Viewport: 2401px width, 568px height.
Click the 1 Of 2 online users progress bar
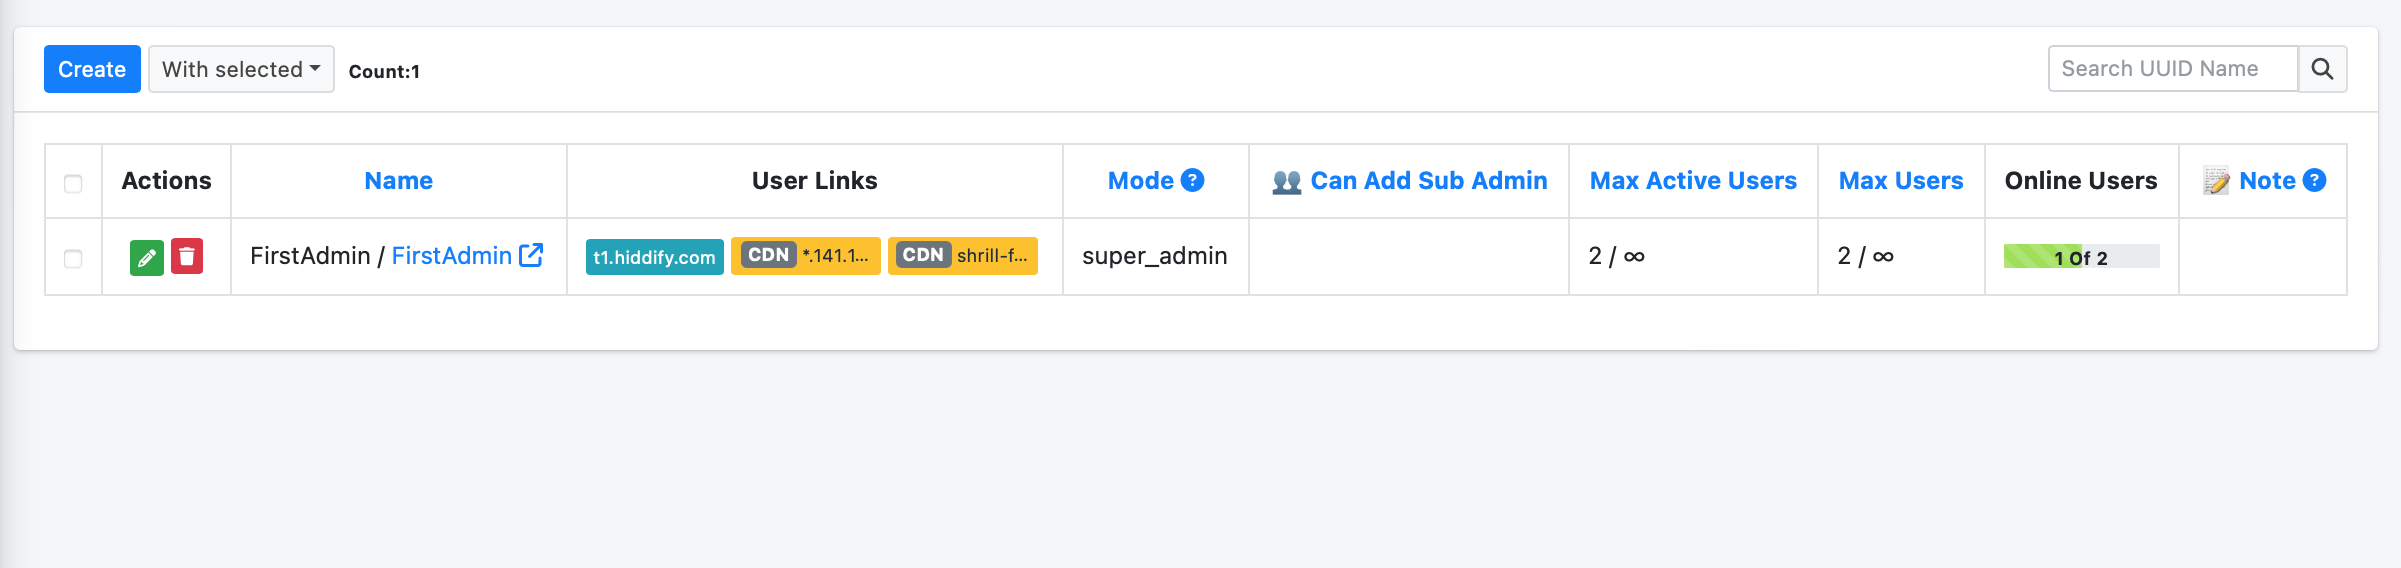click(2081, 257)
